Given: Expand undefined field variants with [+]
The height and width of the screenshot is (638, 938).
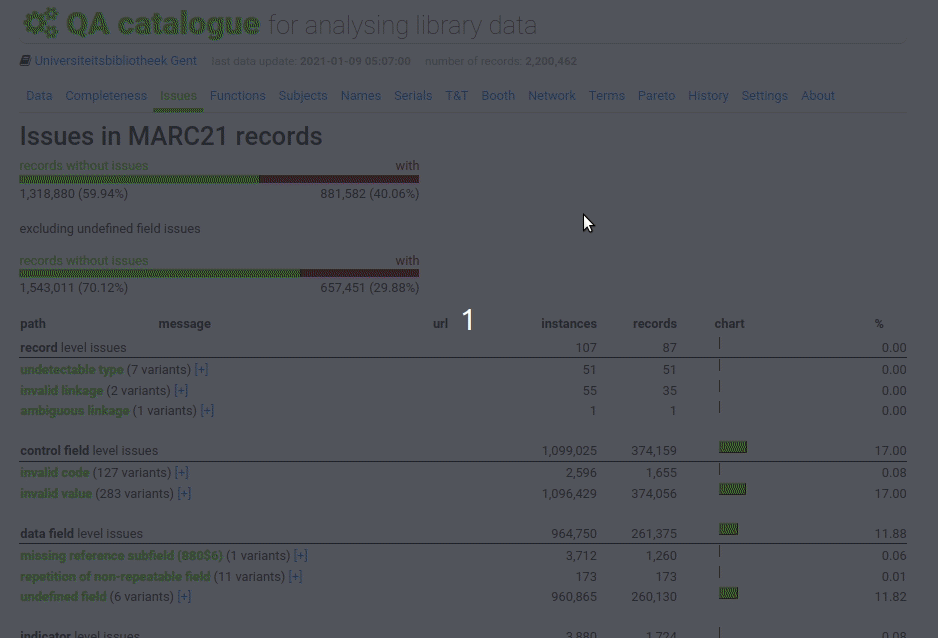Looking at the screenshot, I should tap(184, 597).
